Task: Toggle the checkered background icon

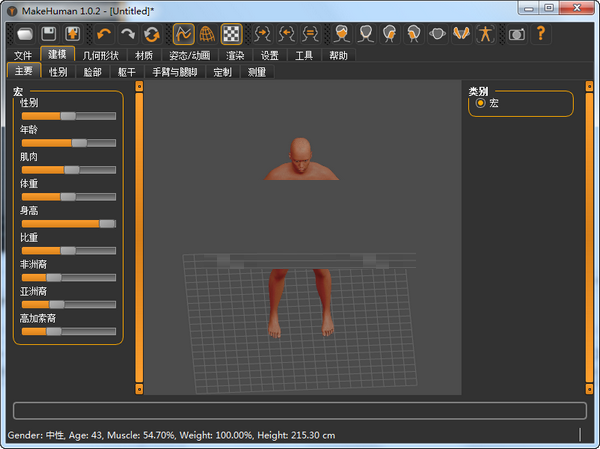Action: click(231, 34)
